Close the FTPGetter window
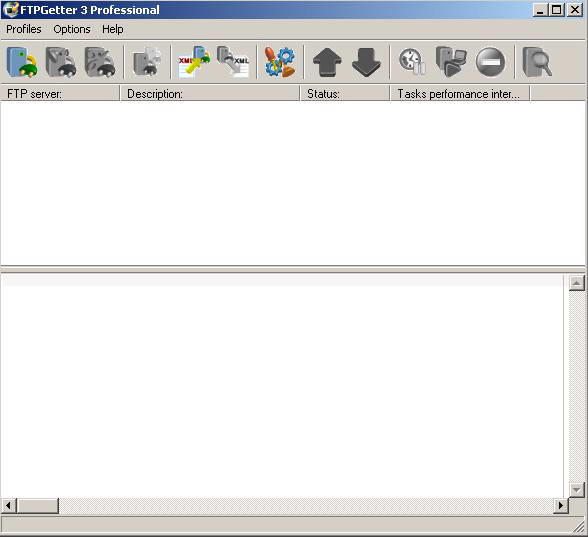This screenshot has height=537, width=588. tap(574, 10)
